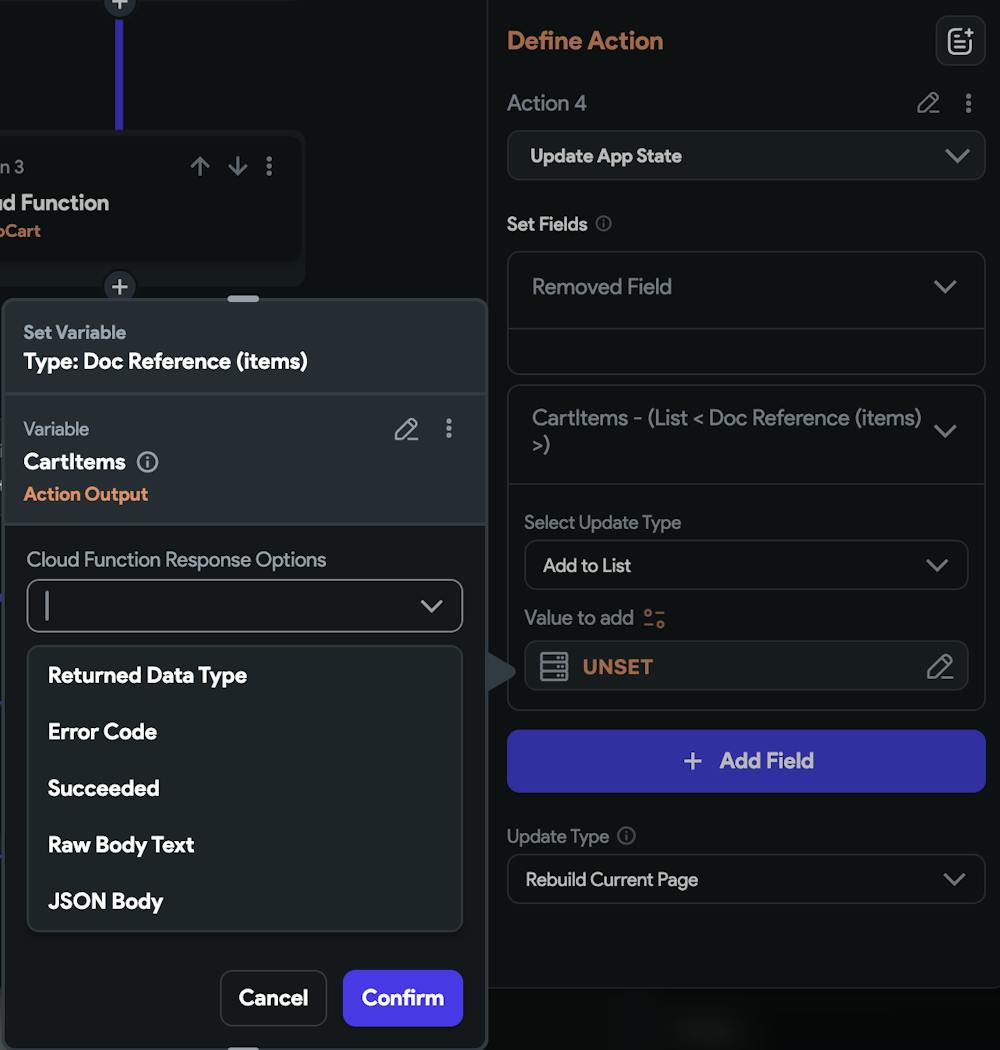
Task: Cancel the Set Variable dialog
Action: (273, 998)
